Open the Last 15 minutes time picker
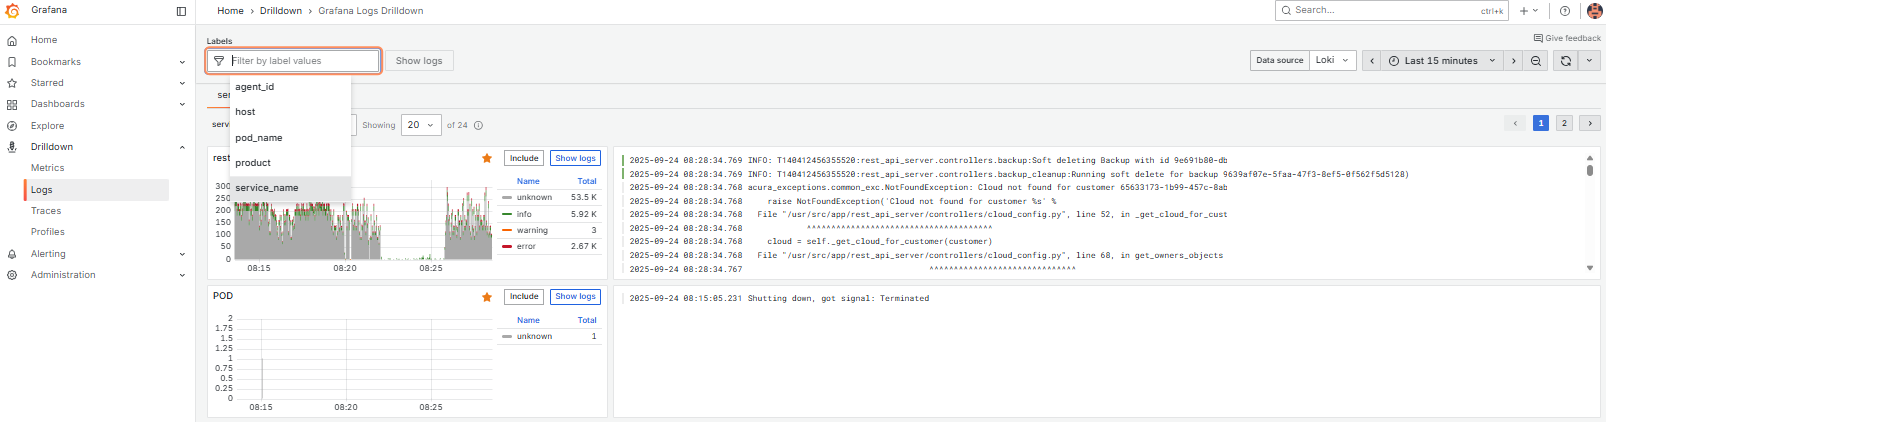1895x422 pixels. click(x=1441, y=61)
